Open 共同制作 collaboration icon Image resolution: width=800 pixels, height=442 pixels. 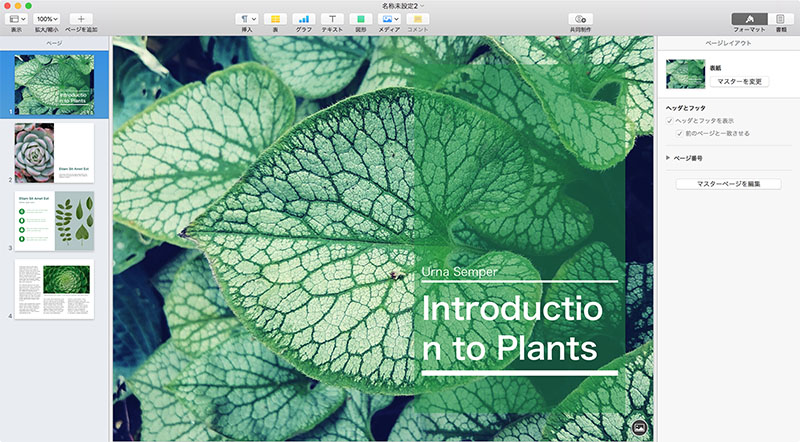point(581,19)
